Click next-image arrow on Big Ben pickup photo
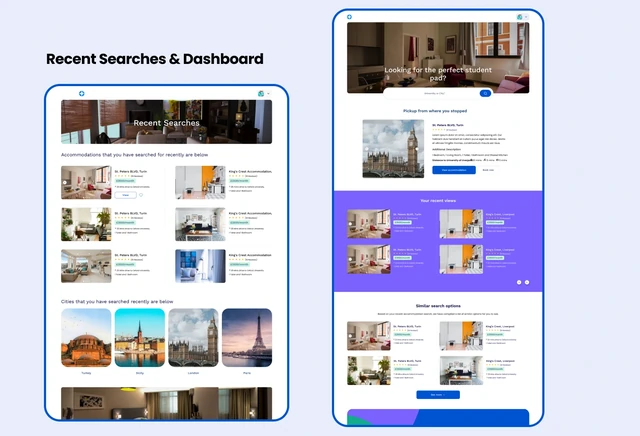The height and width of the screenshot is (436, 640). (417, 149)
